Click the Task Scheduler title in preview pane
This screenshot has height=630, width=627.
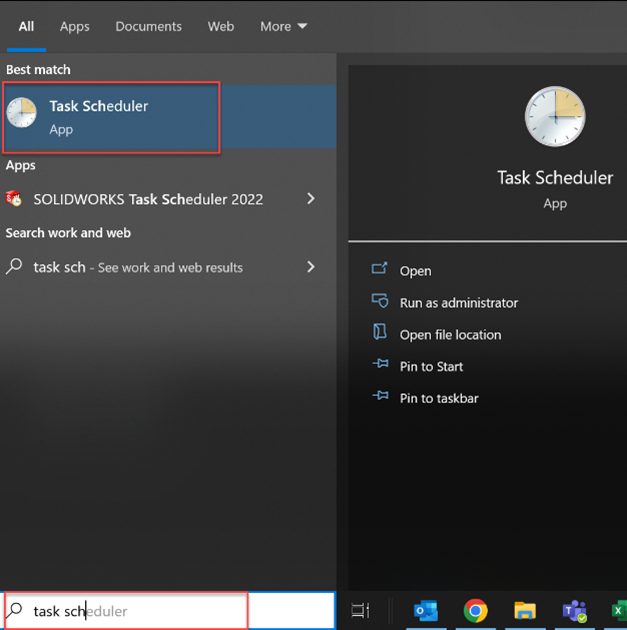tap(555, 178)
